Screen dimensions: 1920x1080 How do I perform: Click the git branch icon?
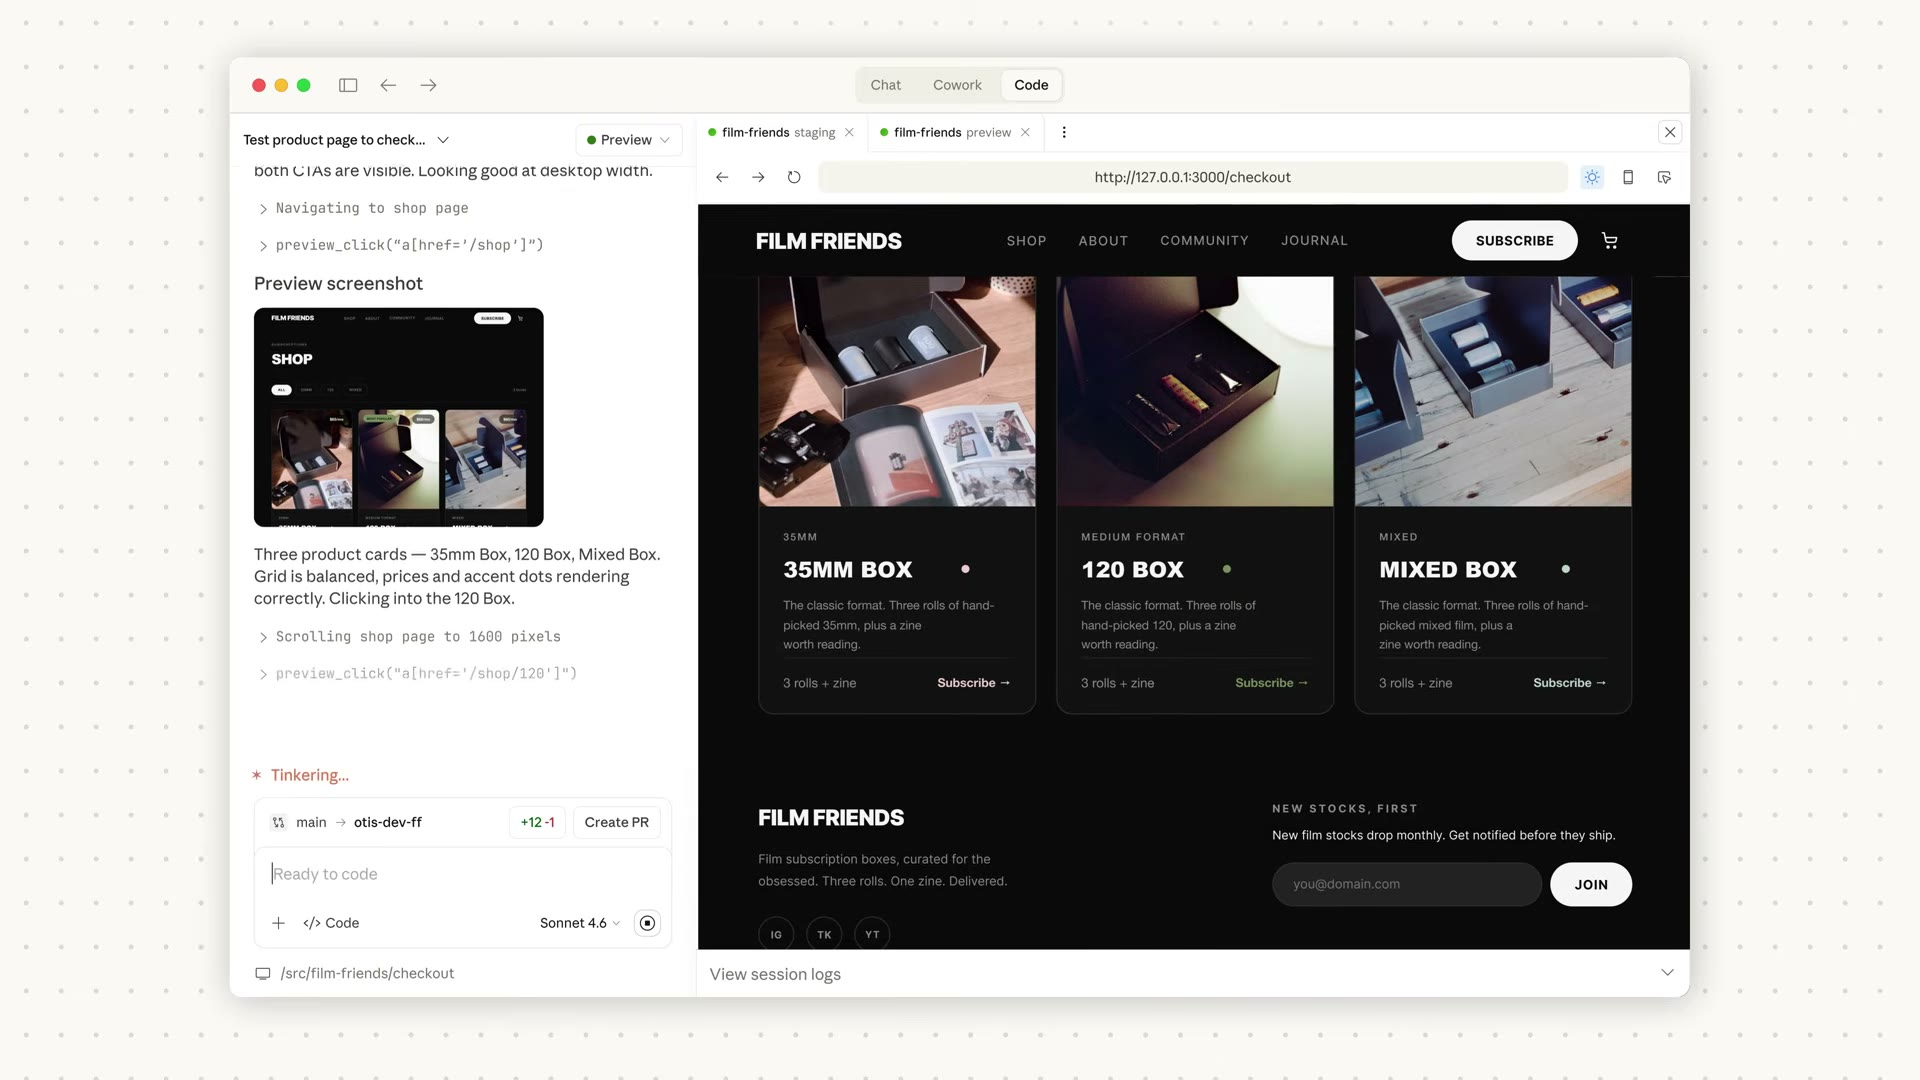[278, 822]
